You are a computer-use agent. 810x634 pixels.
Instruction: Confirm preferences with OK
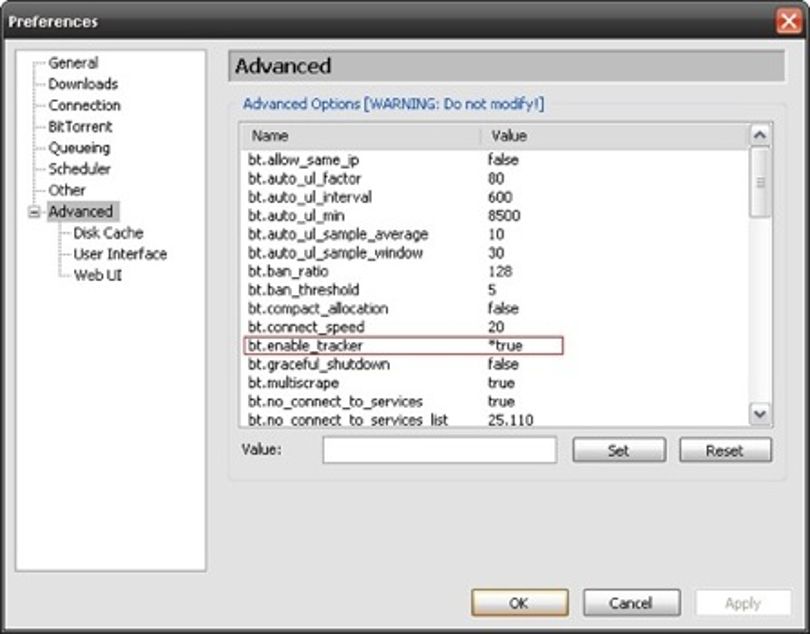[520, 603]
